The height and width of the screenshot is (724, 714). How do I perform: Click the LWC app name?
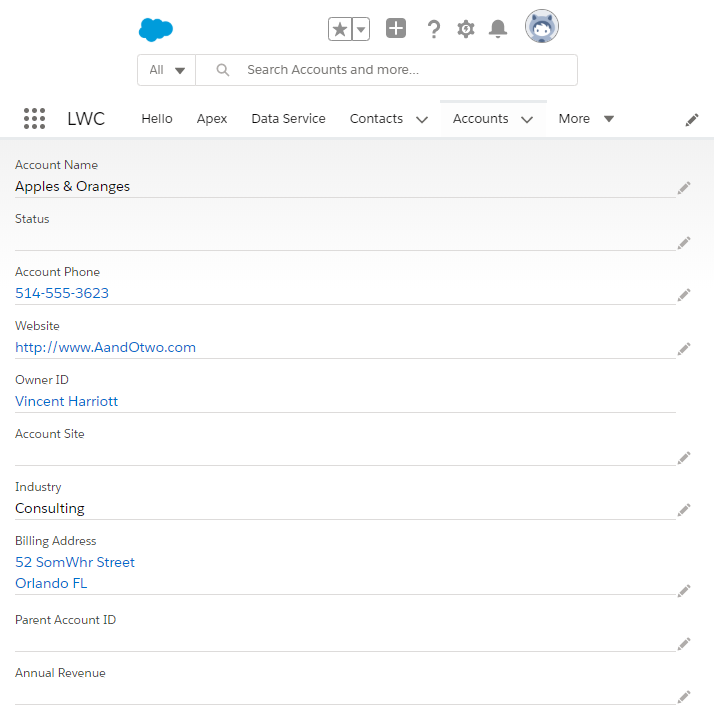pyautogui.click(x=86, y=119)
